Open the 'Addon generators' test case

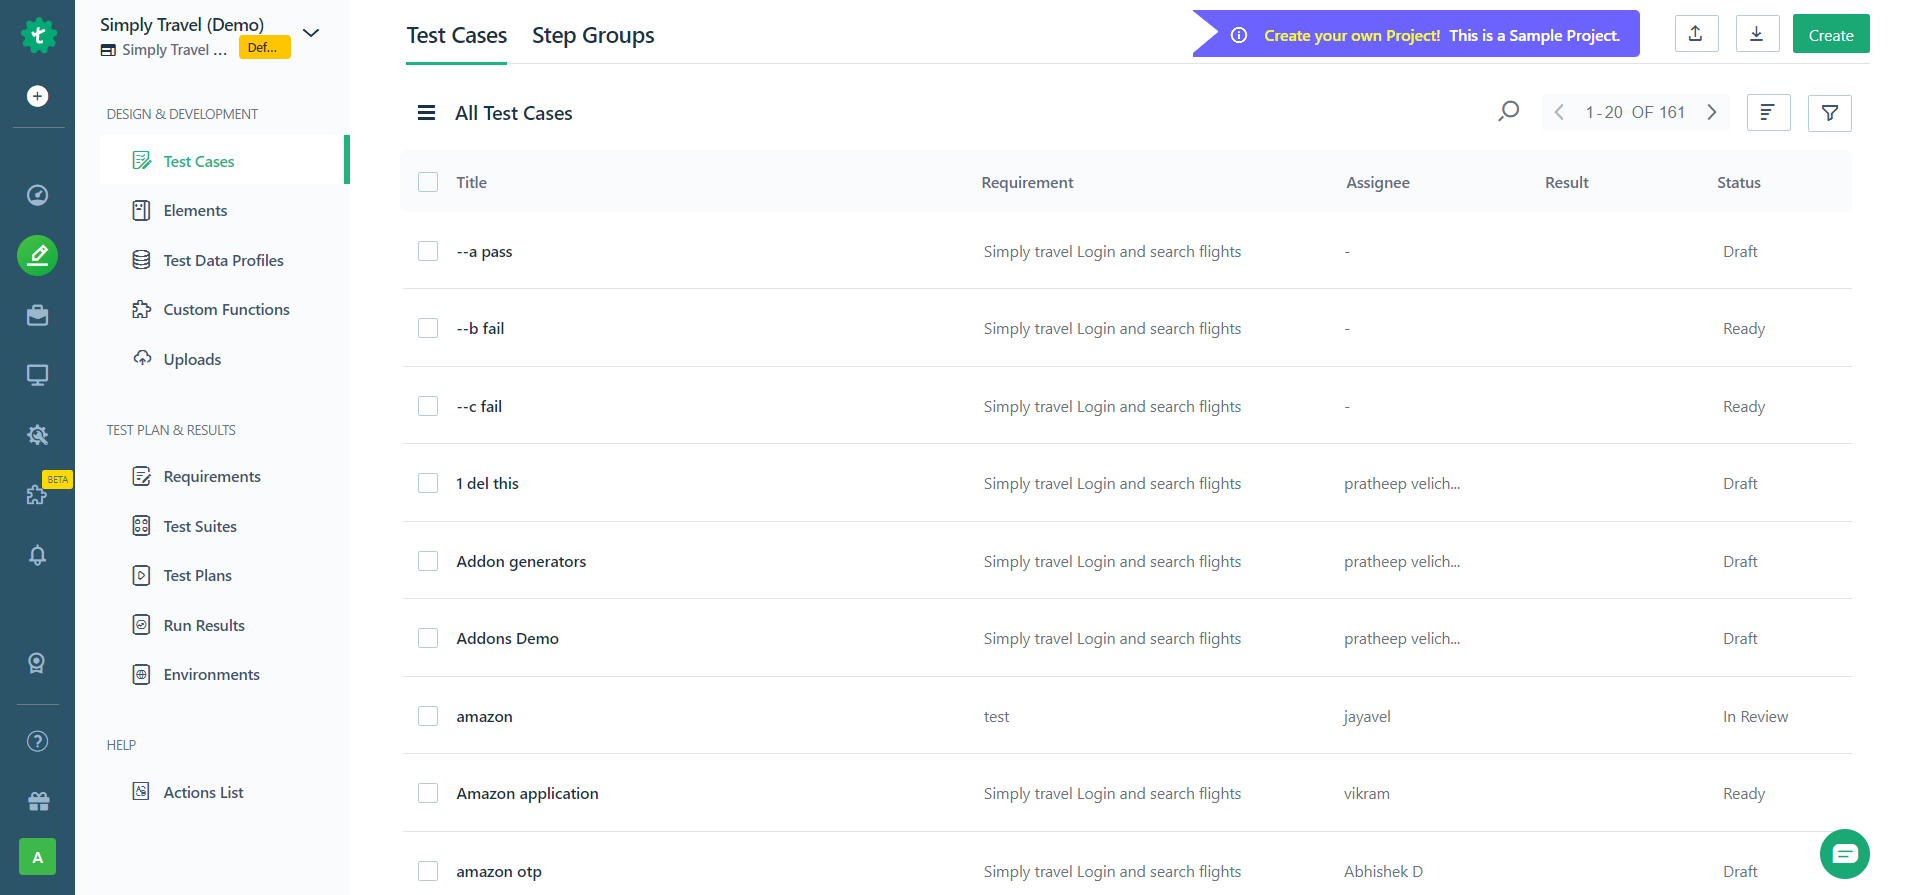pyautogui.click(x=521, y=561)
